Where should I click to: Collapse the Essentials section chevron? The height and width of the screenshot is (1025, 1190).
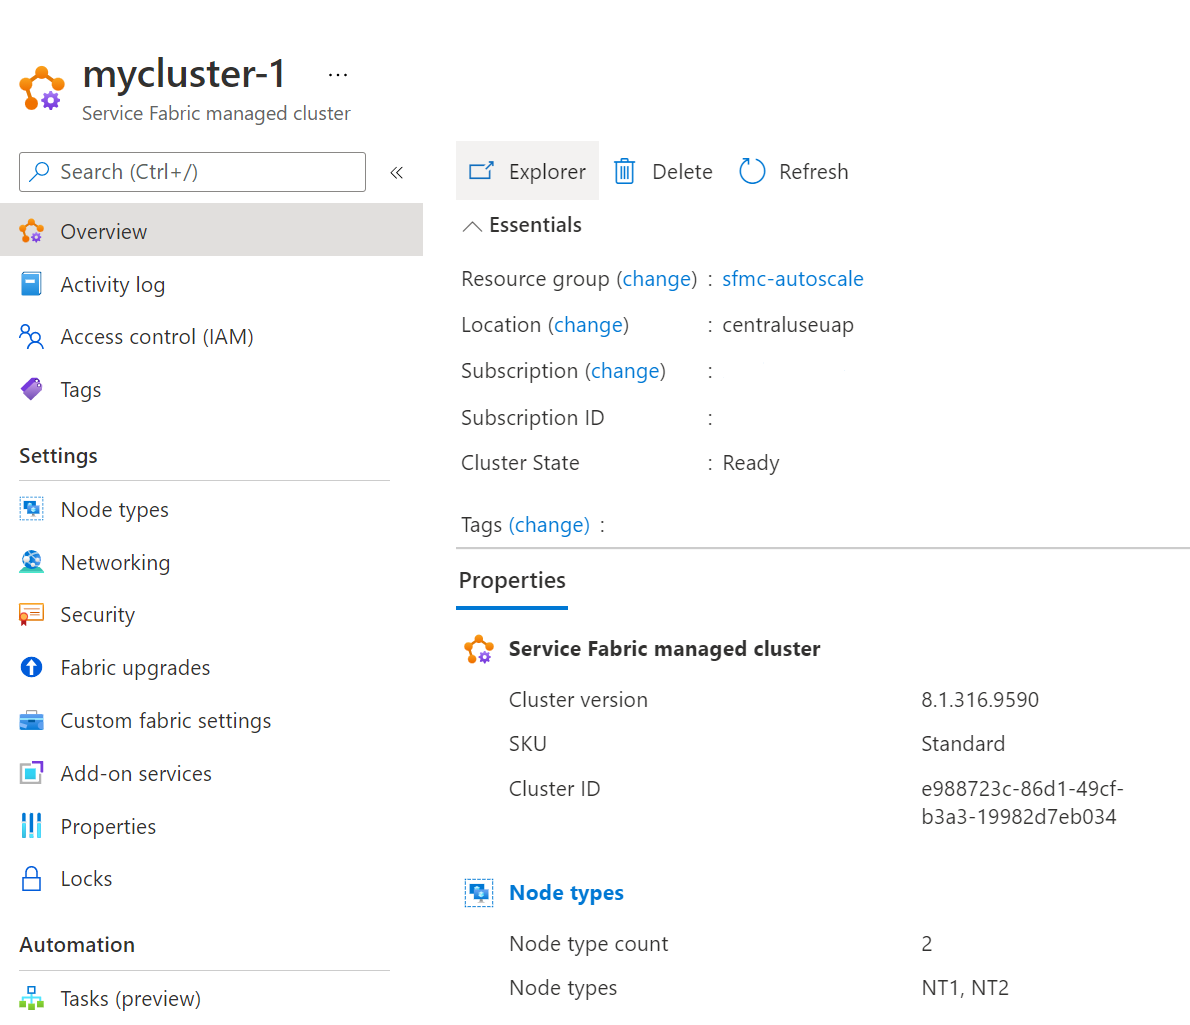pyautogui.click(x=472, y=225)
